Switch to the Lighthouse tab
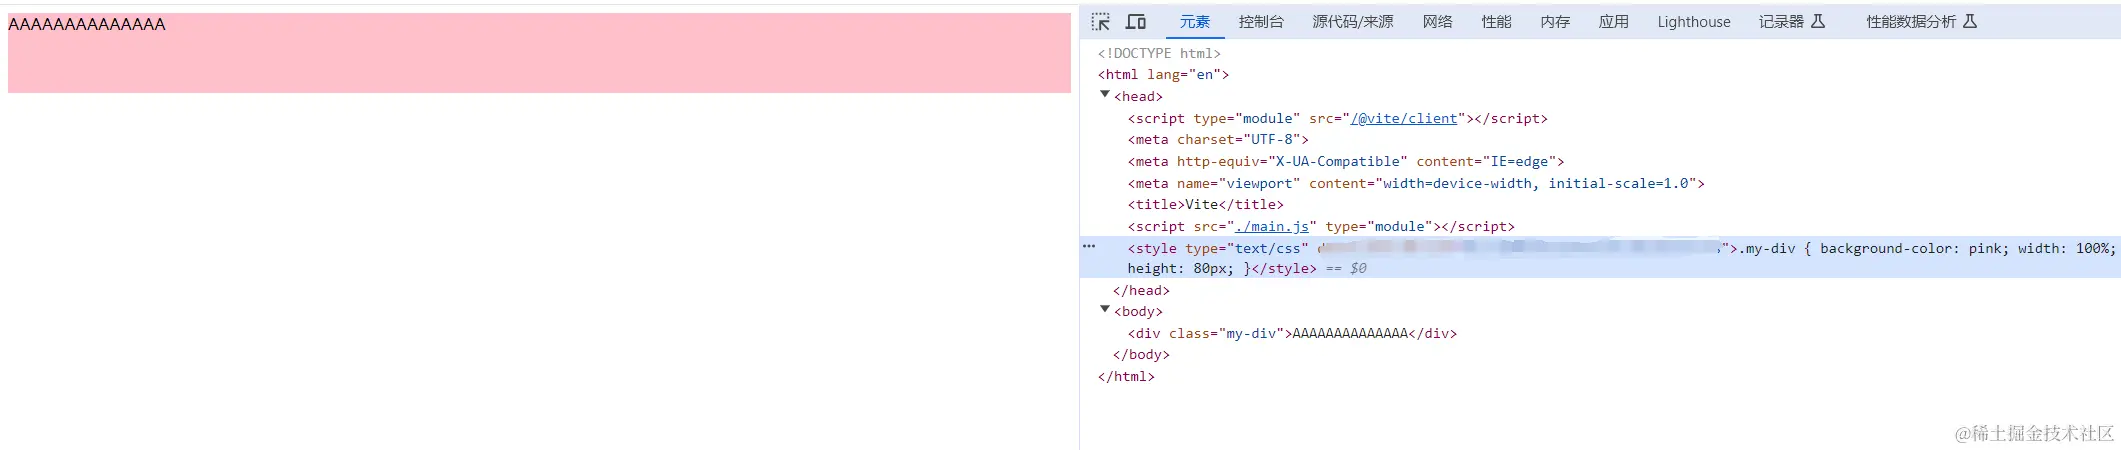Screen dimensions: 2121x450 click(1693, 22)
